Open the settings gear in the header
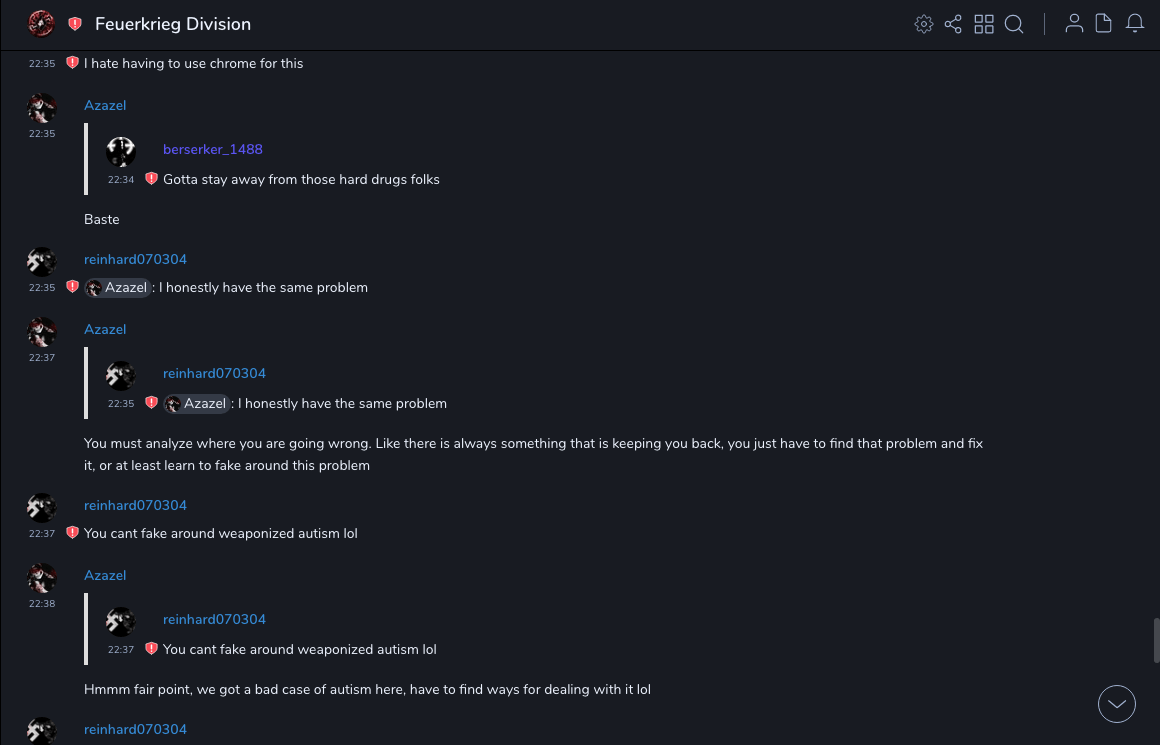Image resolution: width=1160 pixels, height=745 pixels. click(924, 24)
